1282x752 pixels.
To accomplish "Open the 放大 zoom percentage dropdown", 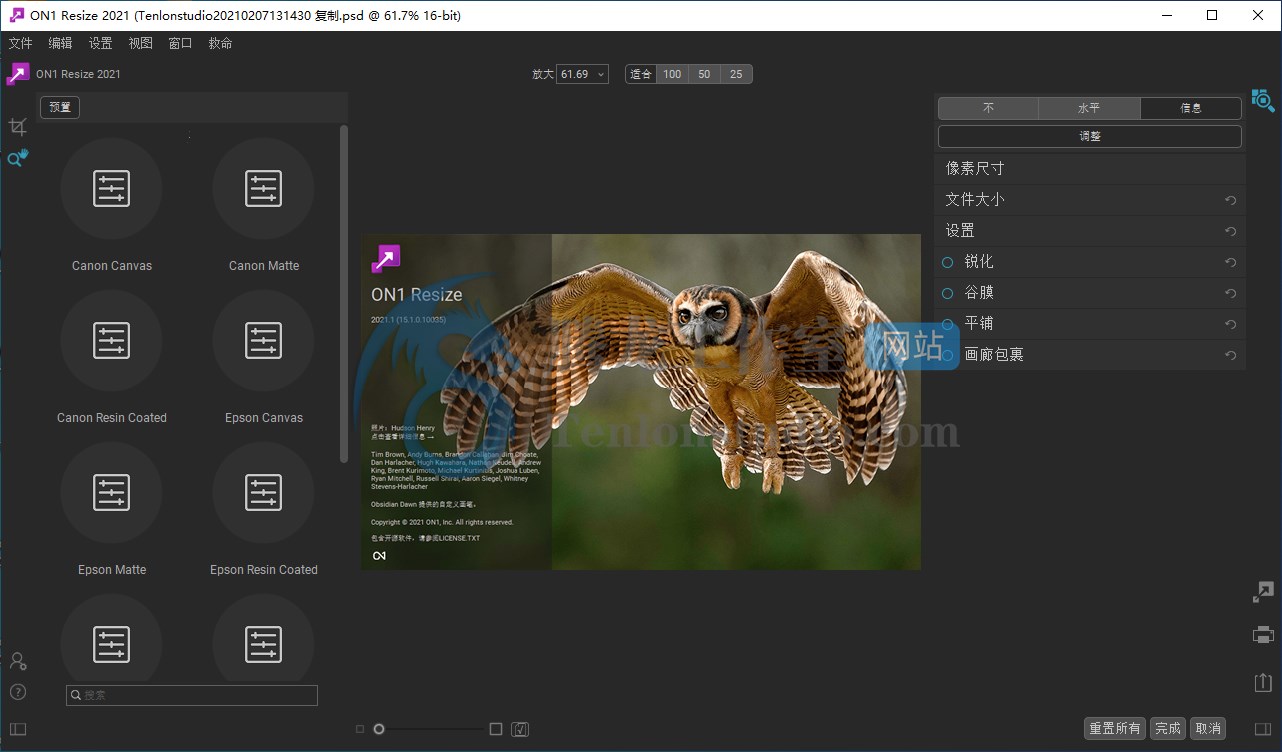I will [582, 74].
